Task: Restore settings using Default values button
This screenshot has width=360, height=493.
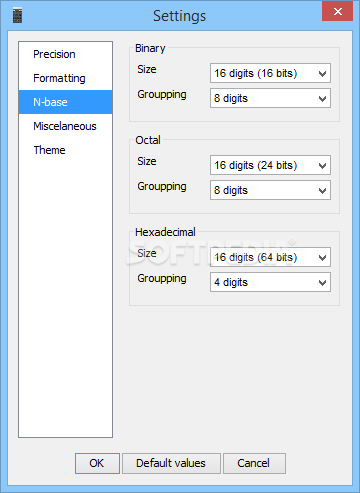Action: (171, 463)
